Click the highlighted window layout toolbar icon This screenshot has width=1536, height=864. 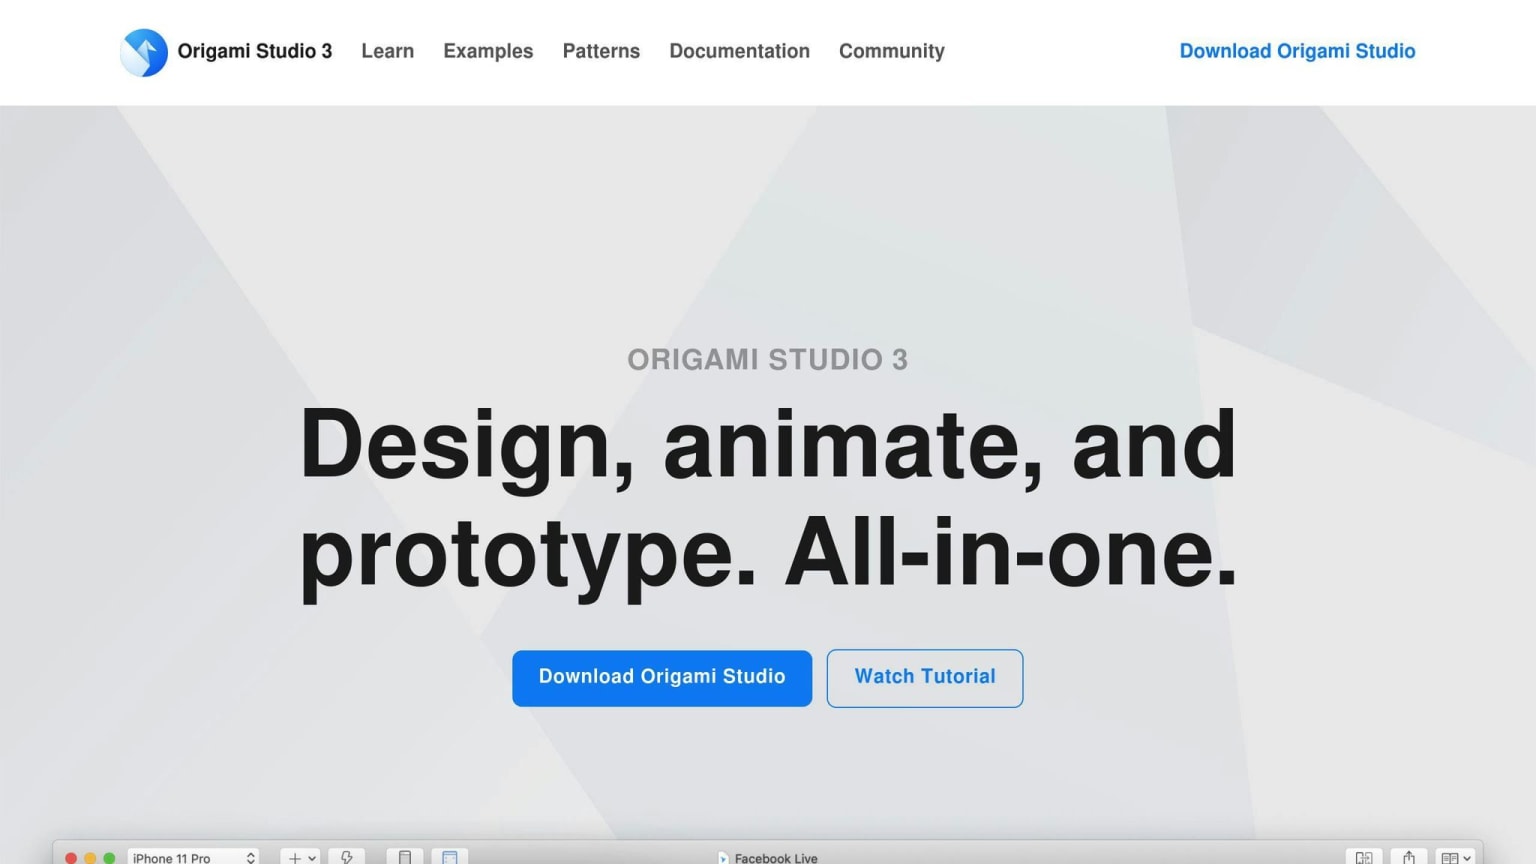tap(450, 857)
